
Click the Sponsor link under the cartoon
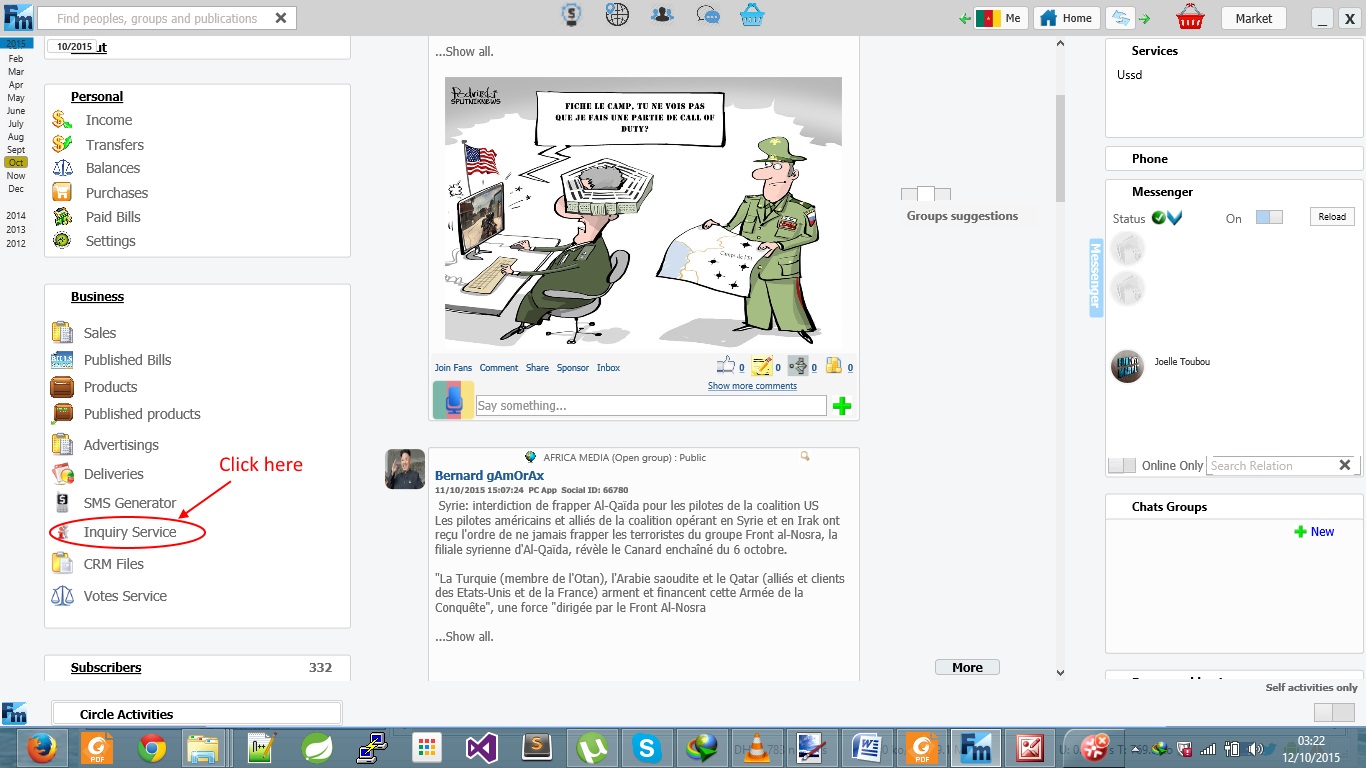(x=573, y=368)
